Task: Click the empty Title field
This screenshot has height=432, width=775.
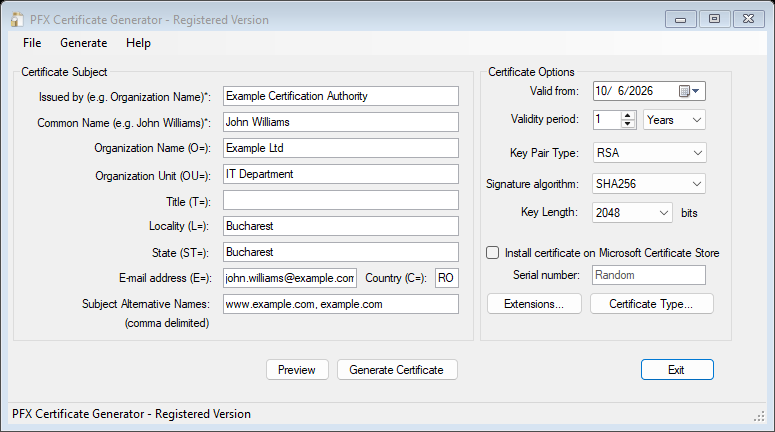Action: coord(341,200)
